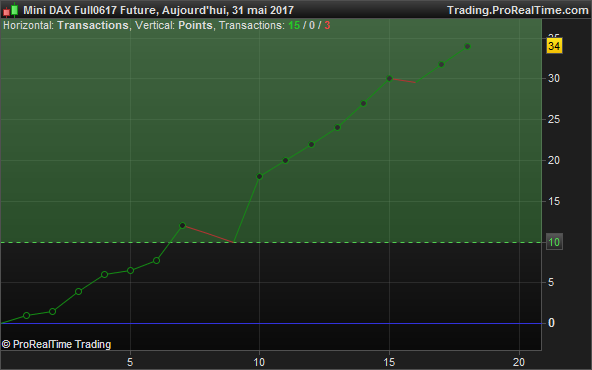Select the 24-point marker at transaction 13

(338, 128)
